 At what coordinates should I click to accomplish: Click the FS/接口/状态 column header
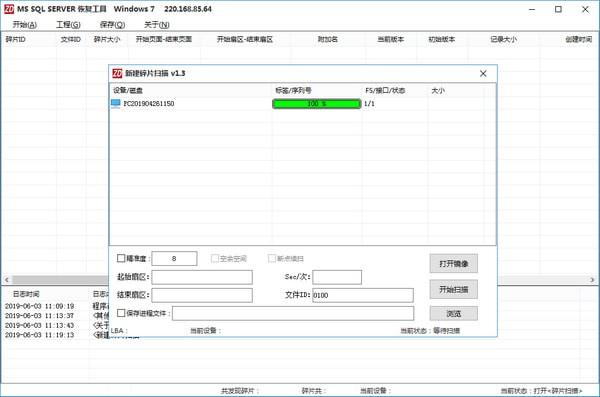pyautogui.click(x=385, y=90)
